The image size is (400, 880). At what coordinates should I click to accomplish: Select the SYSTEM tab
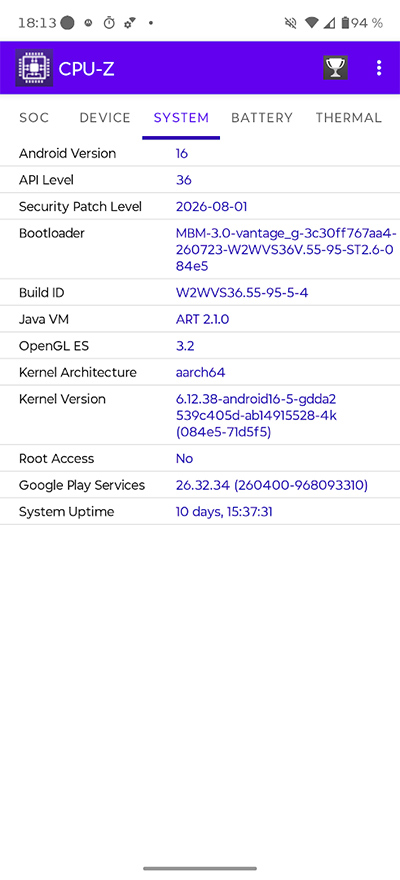(x=181, y=118)
